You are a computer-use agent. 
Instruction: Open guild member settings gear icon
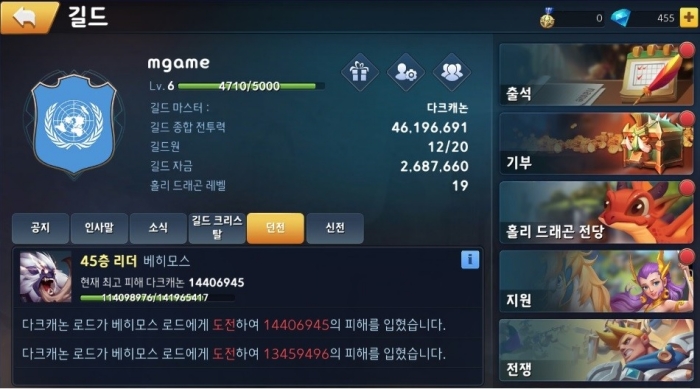point(405,72)
